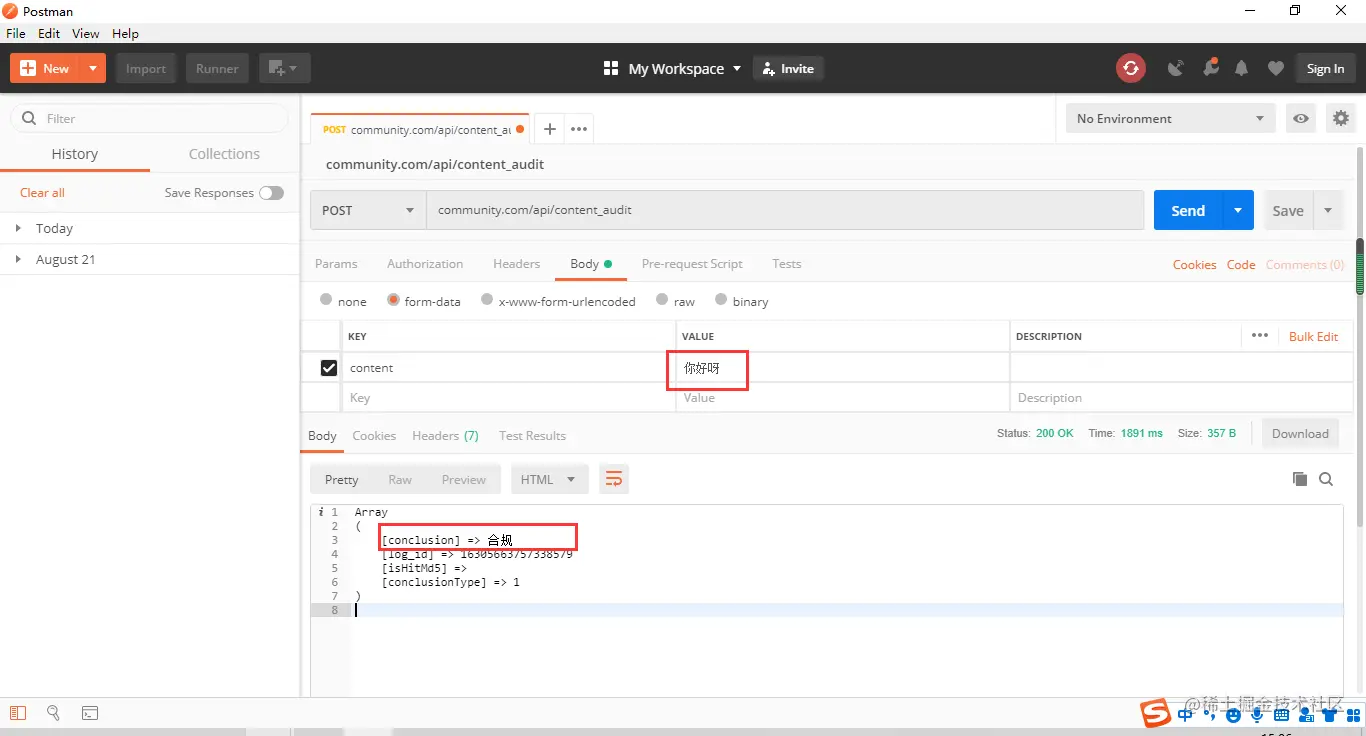The image size is (1366, 736).
Task: Open the No Environment selector
Action: (1170, 118)
